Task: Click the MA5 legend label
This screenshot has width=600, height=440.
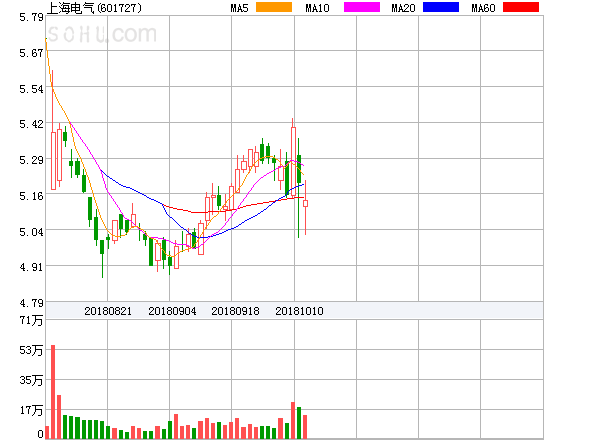Action: pos(239,8)
